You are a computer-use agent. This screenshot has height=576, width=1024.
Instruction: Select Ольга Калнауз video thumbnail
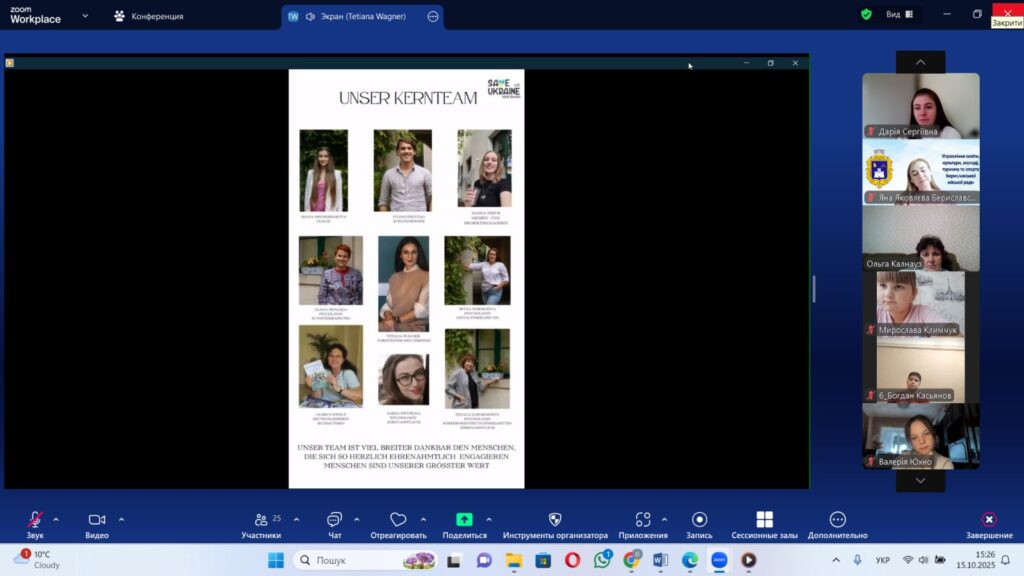pos(921,239)
